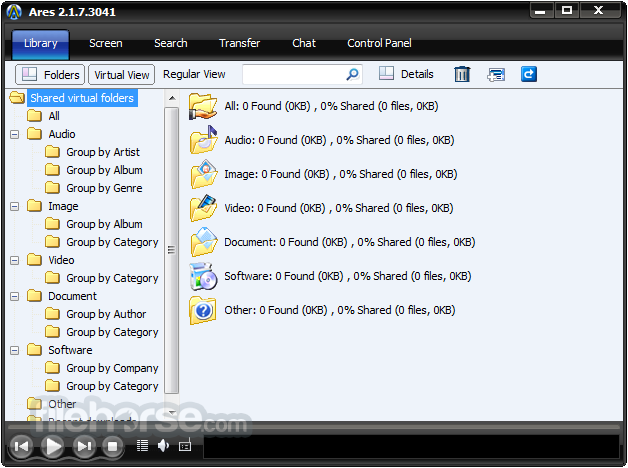Collapse the Document tree node
628x468 pixels.
(x=15, y=296)
